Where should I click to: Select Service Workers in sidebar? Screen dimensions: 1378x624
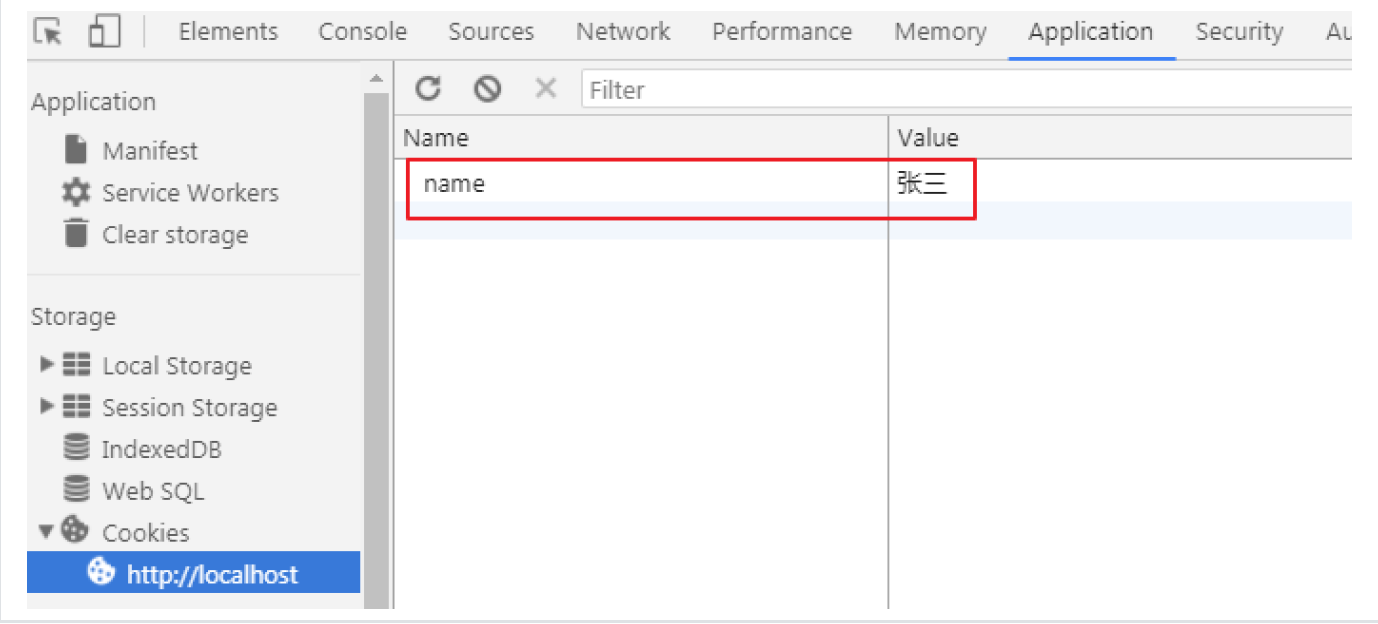point(190,193)
